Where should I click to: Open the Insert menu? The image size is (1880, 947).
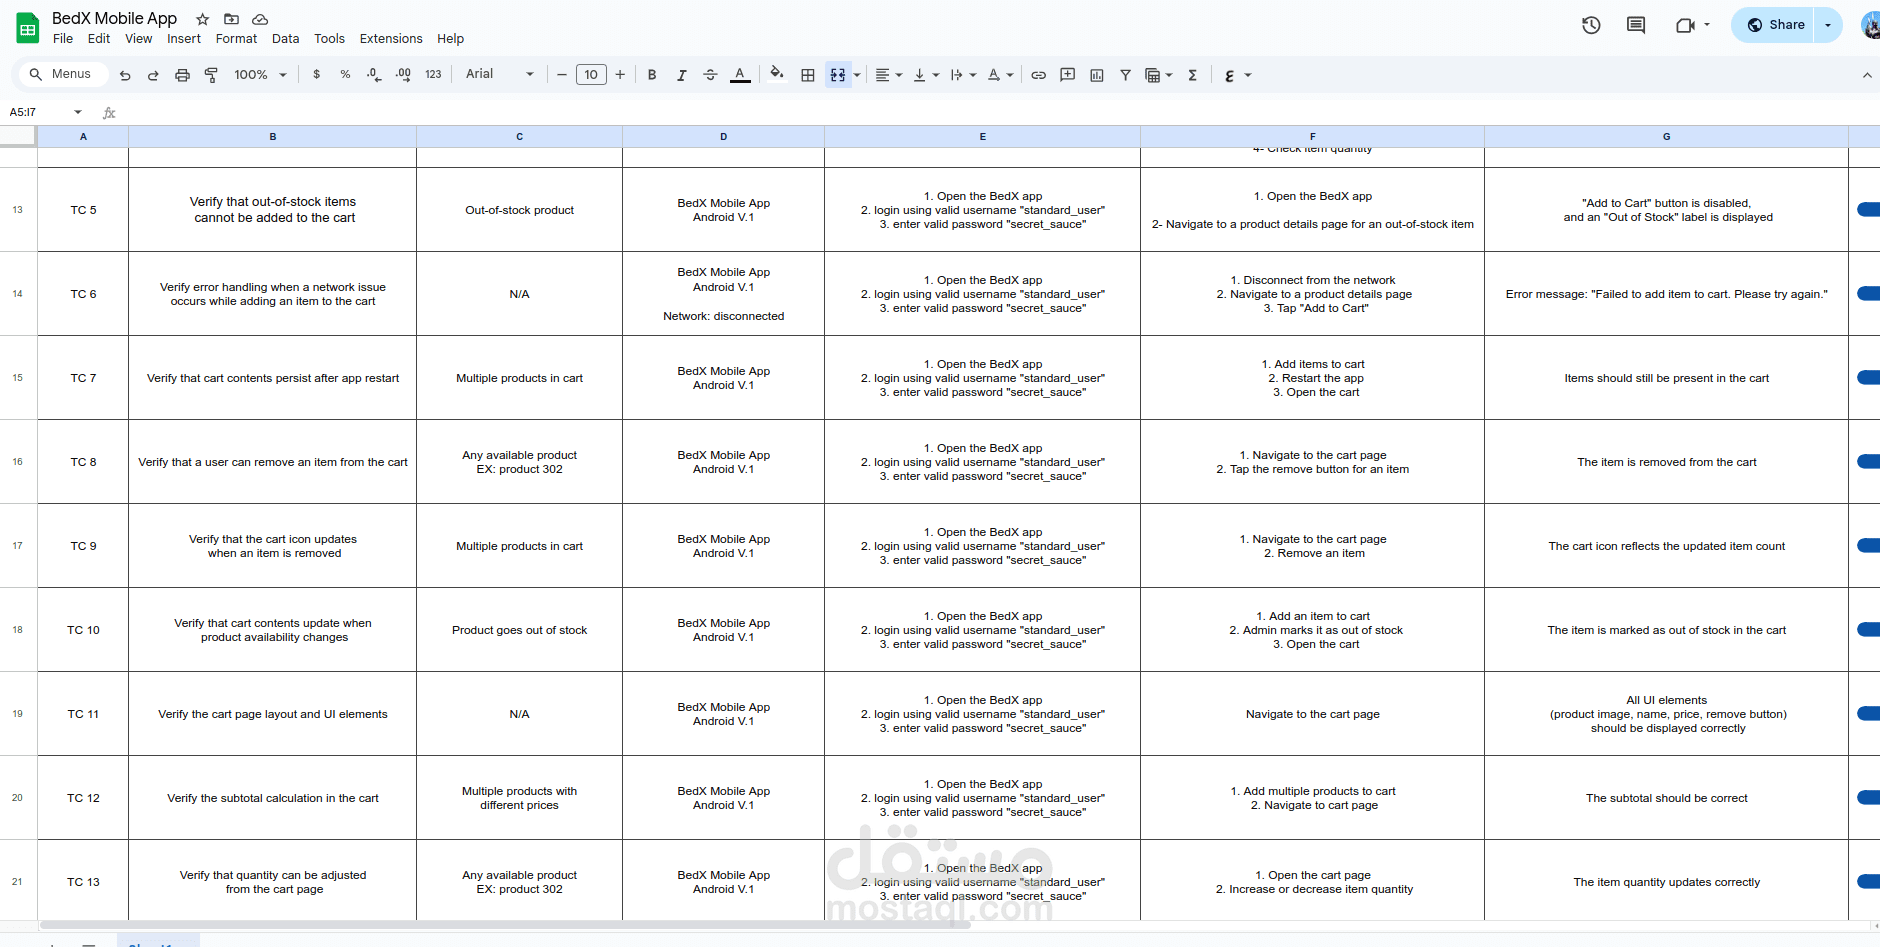[184, 39]
